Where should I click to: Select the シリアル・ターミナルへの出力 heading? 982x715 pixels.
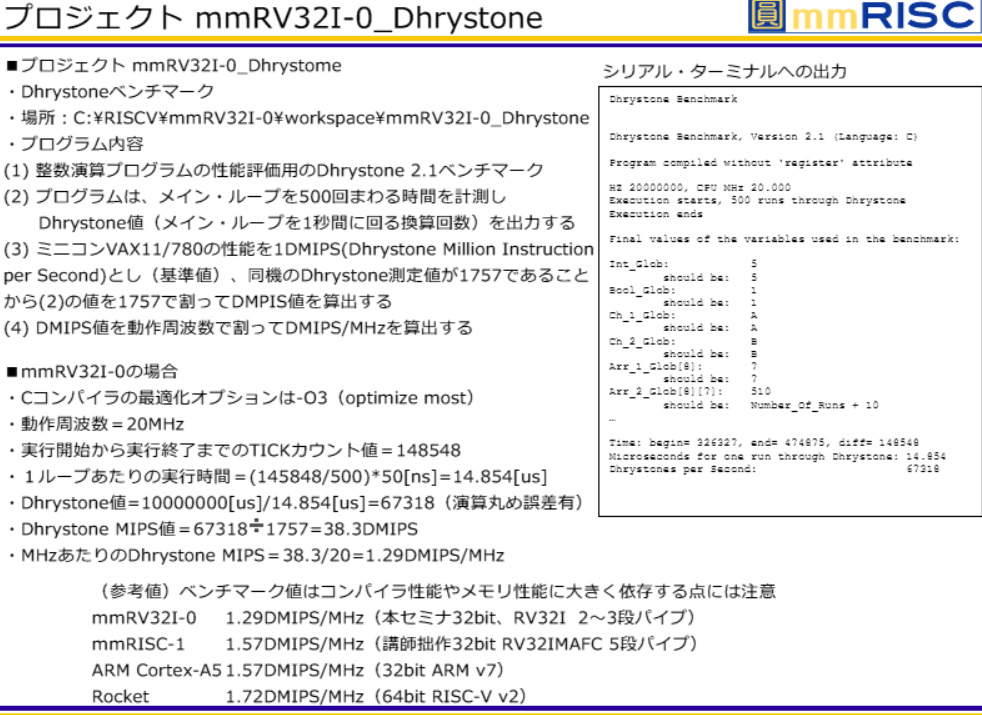(x=724, y=72)
